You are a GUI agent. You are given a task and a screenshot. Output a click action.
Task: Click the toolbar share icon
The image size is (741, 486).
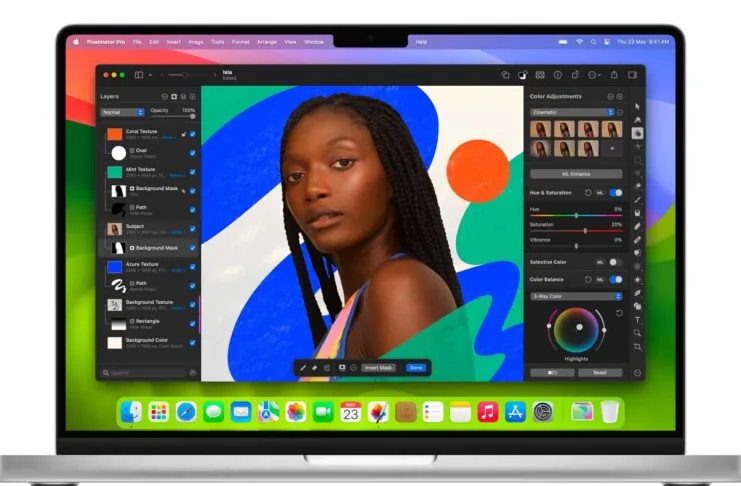pos(614,75)
